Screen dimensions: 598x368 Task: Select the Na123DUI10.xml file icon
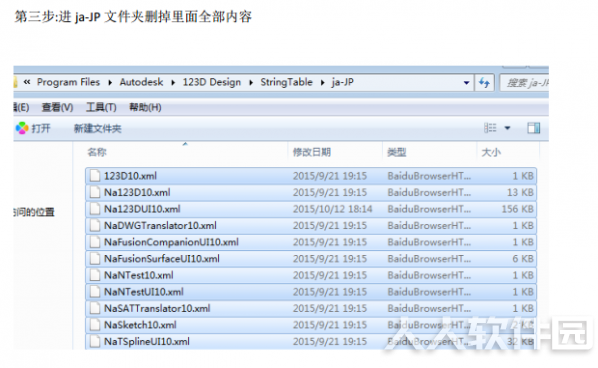point(94,209)
